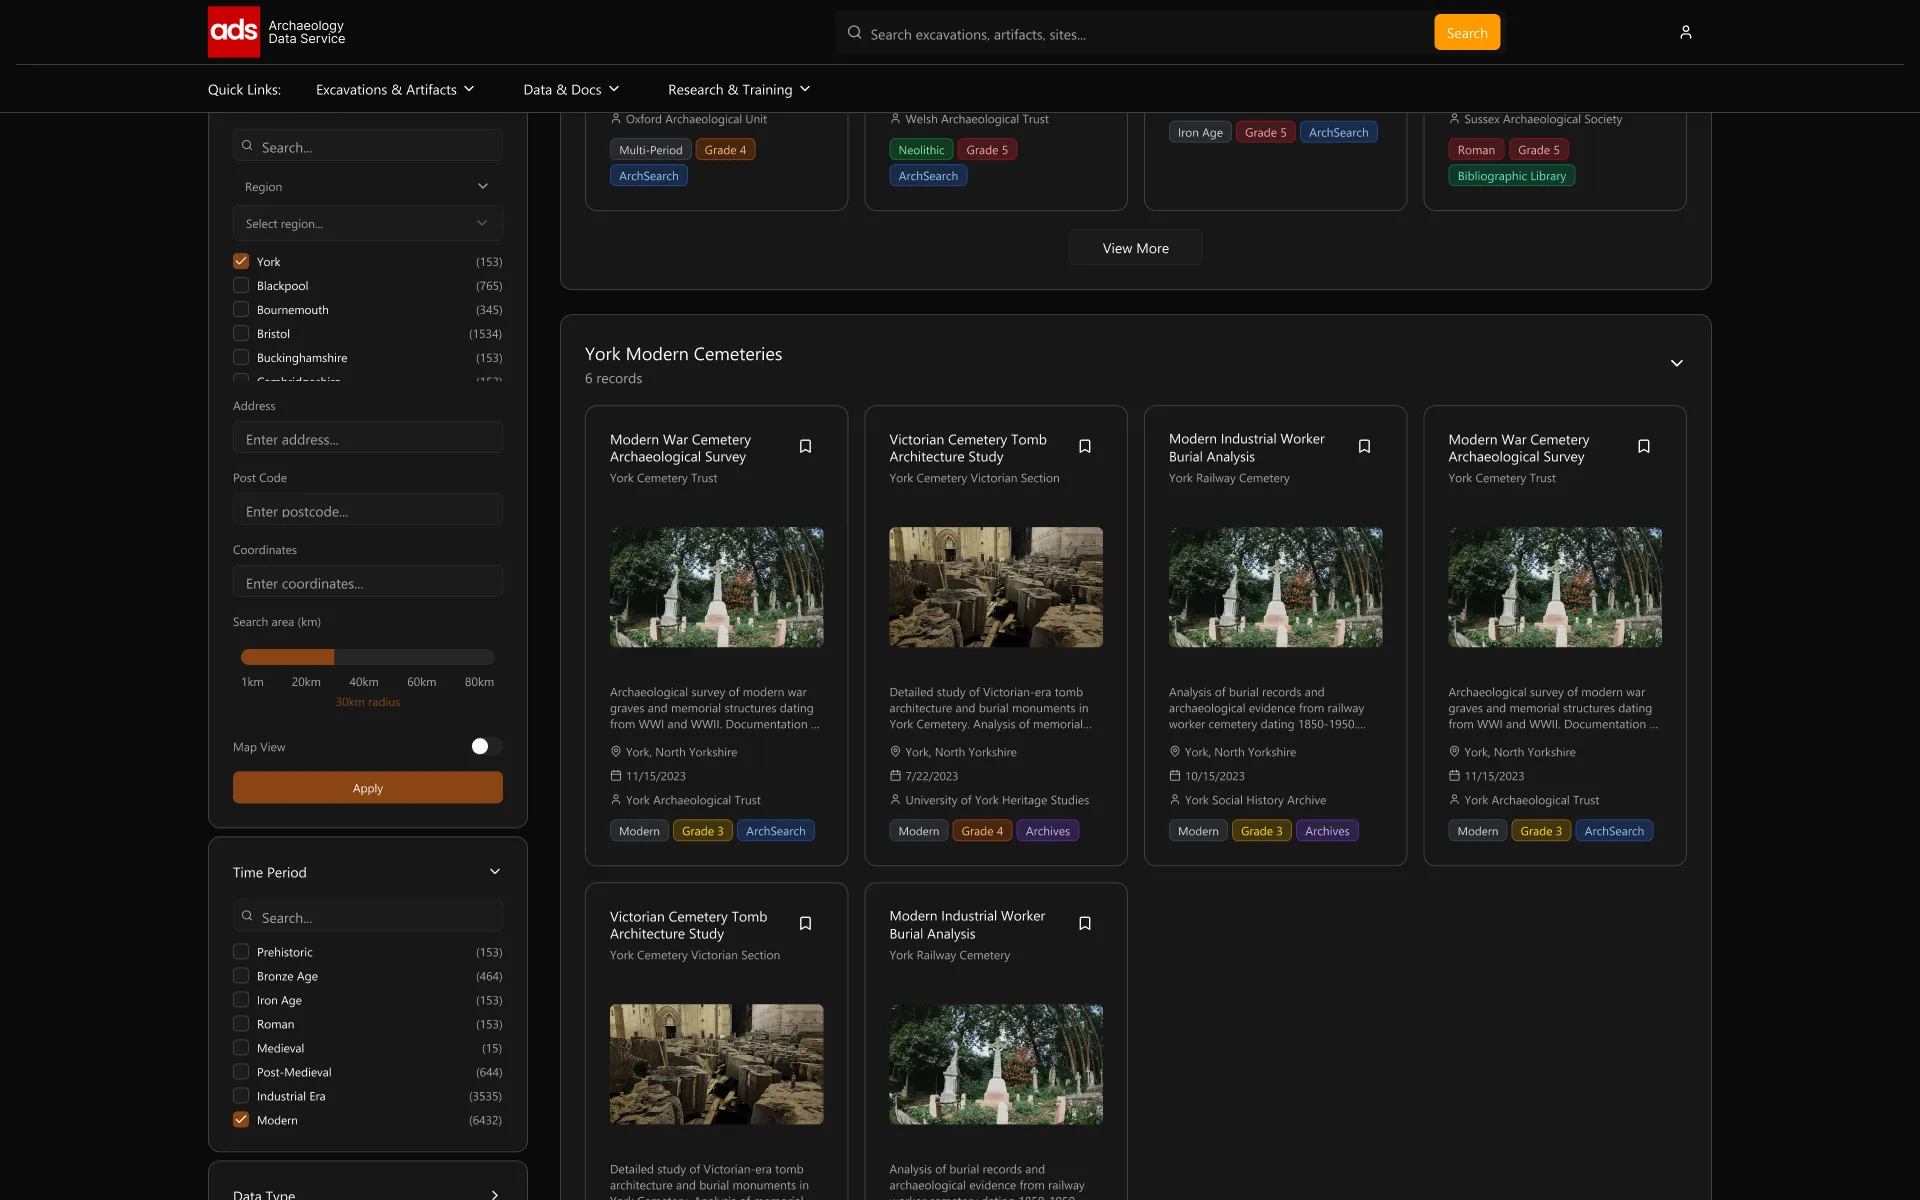
Task: Bookmark the Modern Industrial Worker Burial Analysis in top row
Action: click(x=1364, y=446)
